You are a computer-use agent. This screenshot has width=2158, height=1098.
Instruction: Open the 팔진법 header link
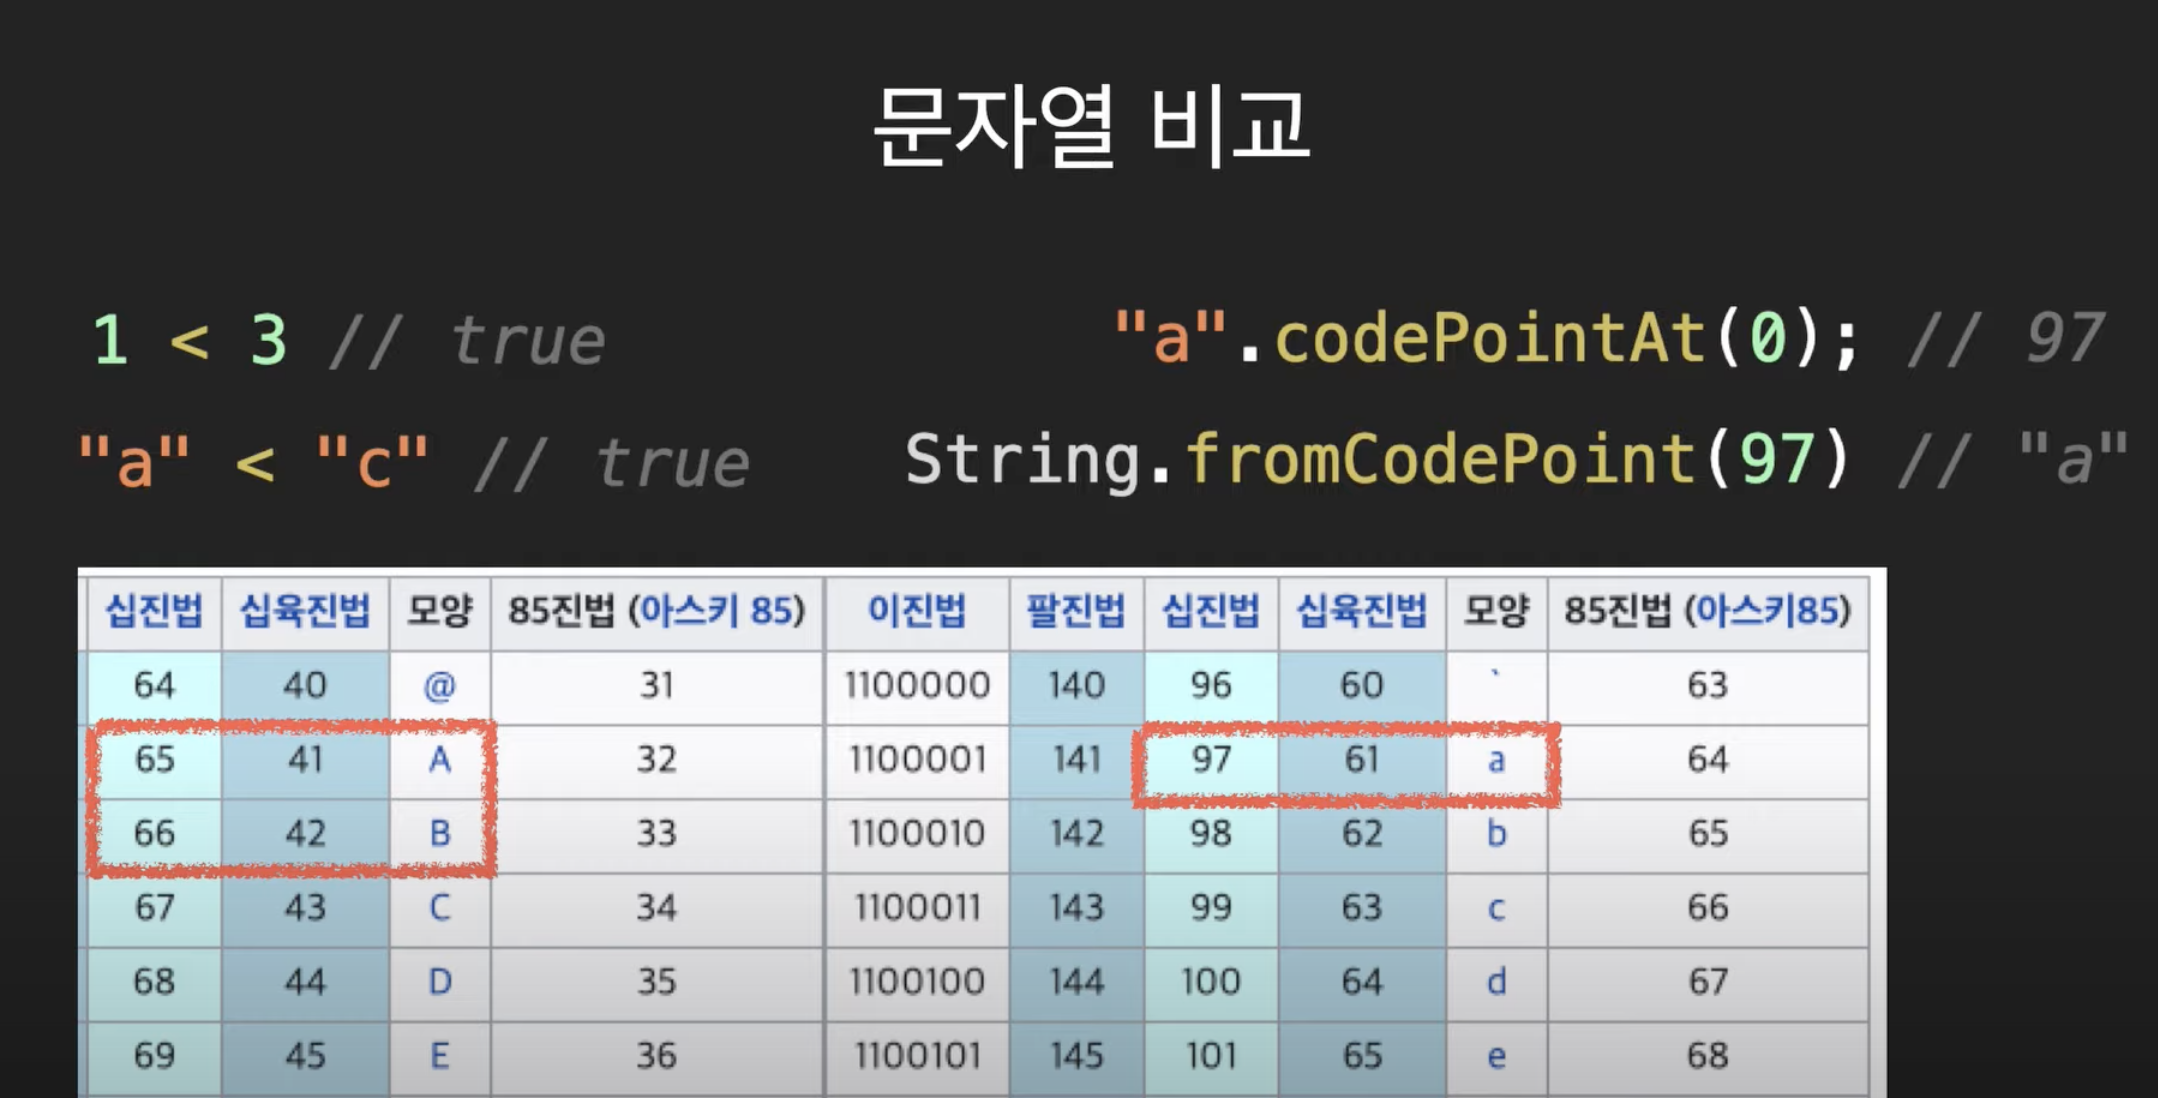tap(1076, 610)
